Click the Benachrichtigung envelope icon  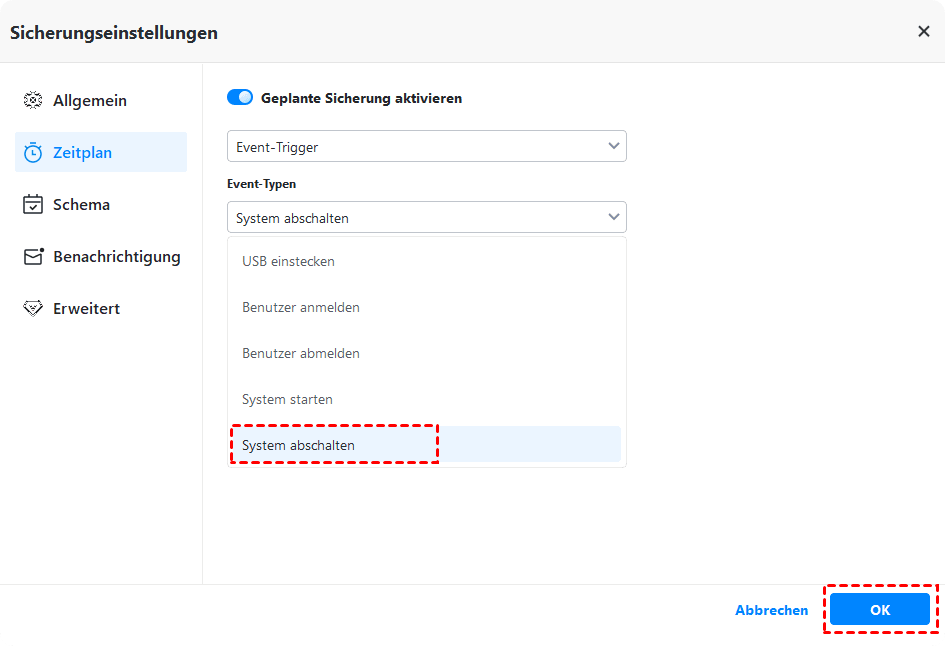(34, 257)
